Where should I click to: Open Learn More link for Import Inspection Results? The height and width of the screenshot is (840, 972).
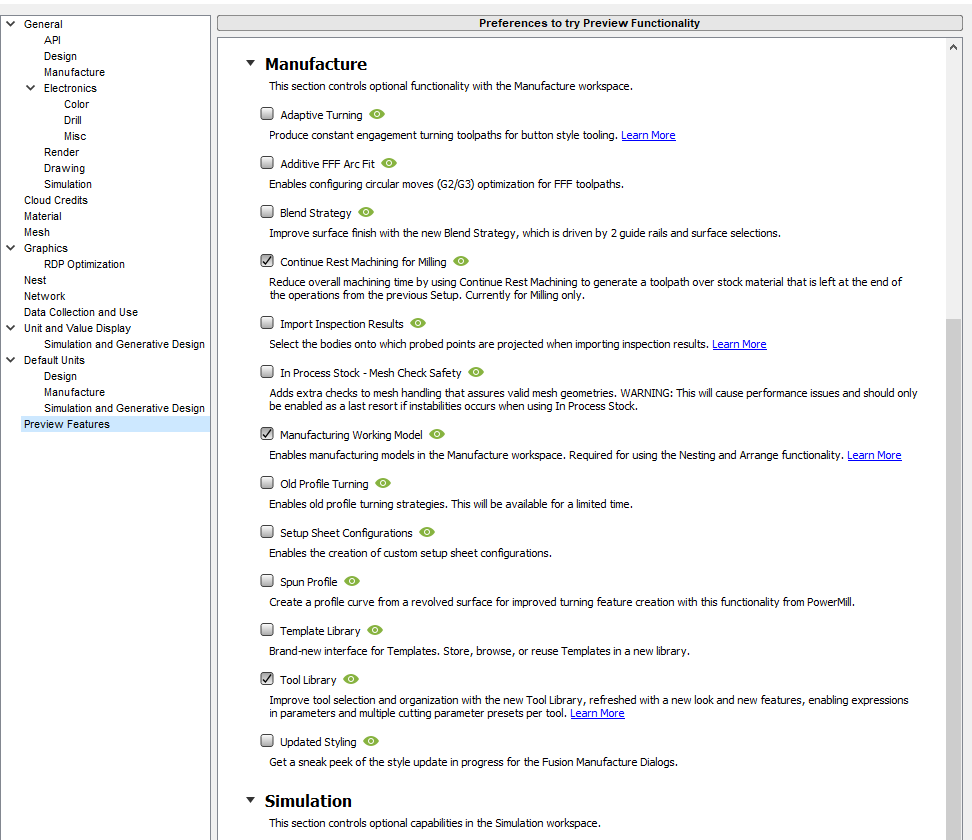pos(739,344)
